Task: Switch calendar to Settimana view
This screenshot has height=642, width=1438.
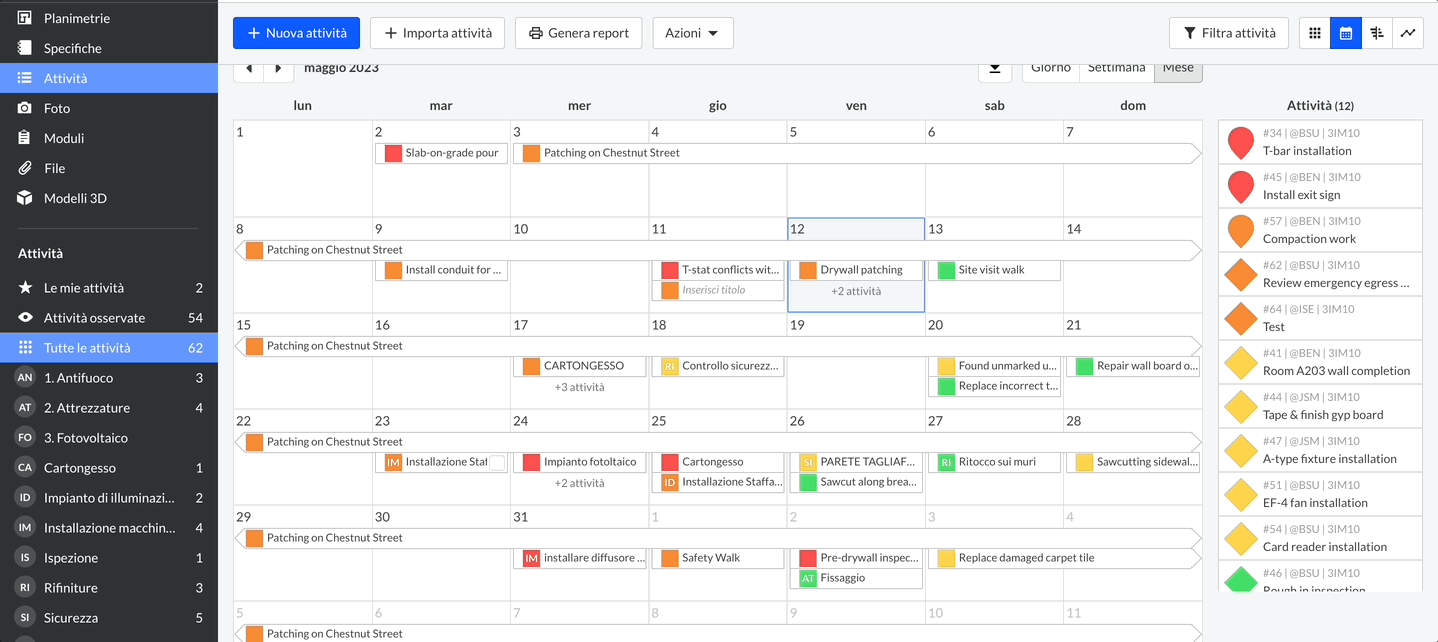Action: click(1116, 68)
